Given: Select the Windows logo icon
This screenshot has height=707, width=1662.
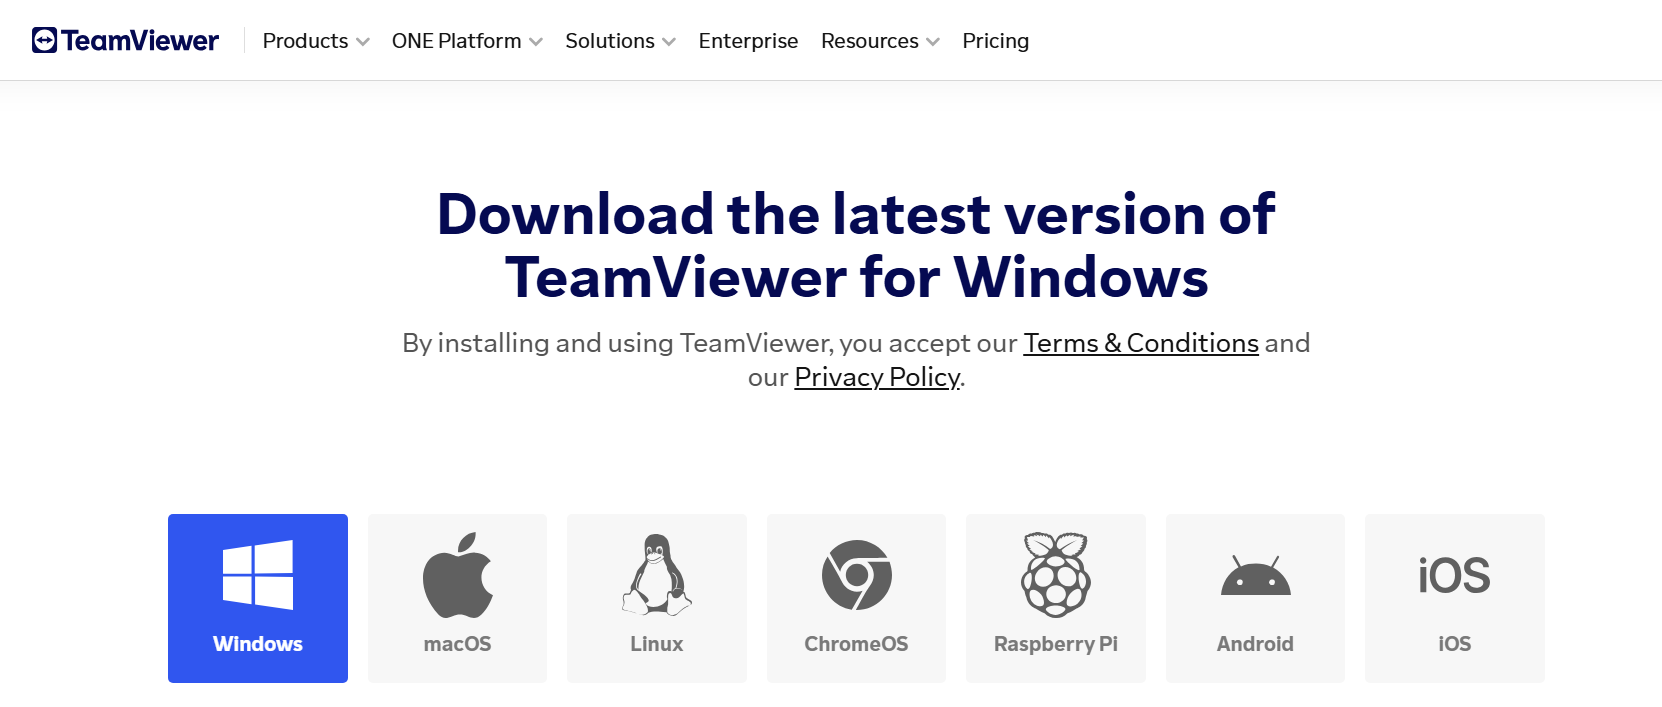Looking at the screenshot, I should 258,575.
